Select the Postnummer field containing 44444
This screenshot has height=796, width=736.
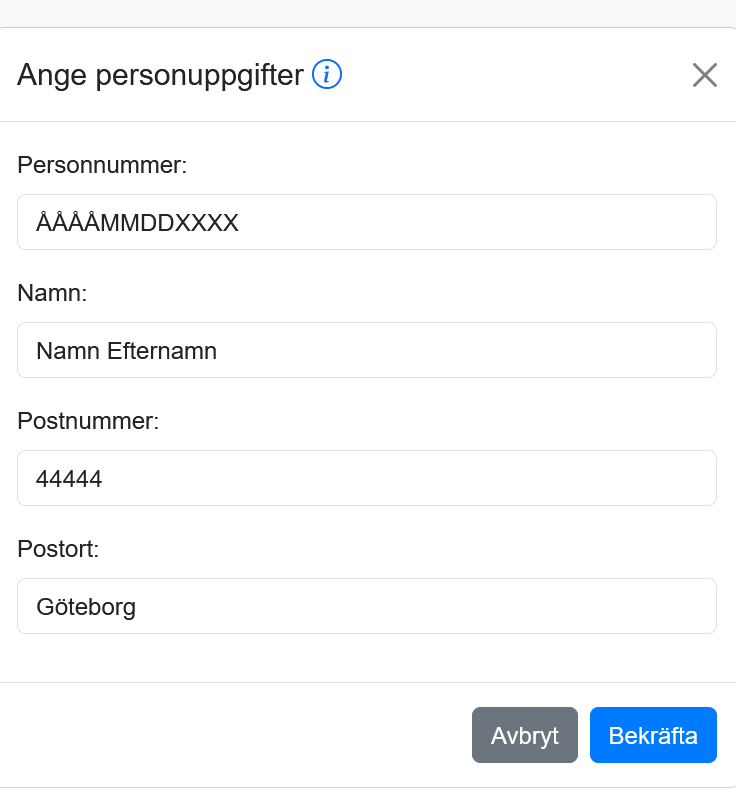coord(367,478)
